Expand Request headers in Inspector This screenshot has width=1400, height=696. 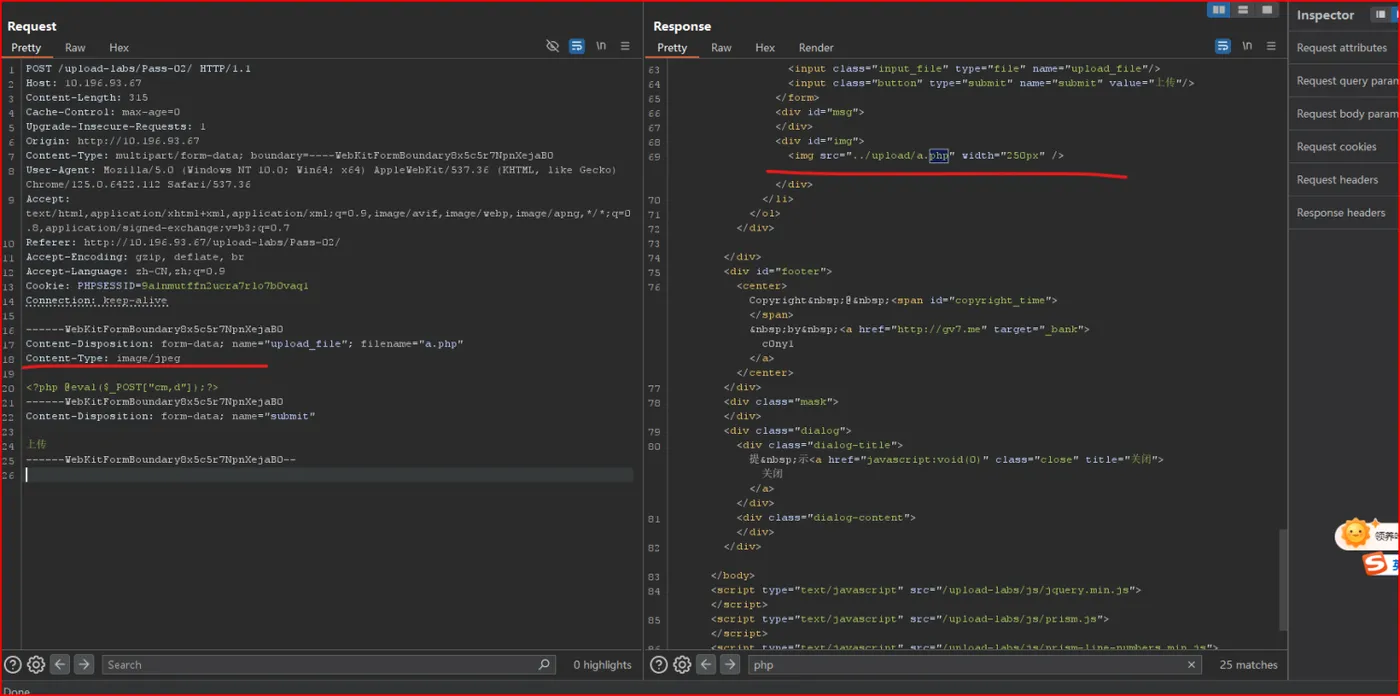pyautogui.click(x=1344, y=180)
